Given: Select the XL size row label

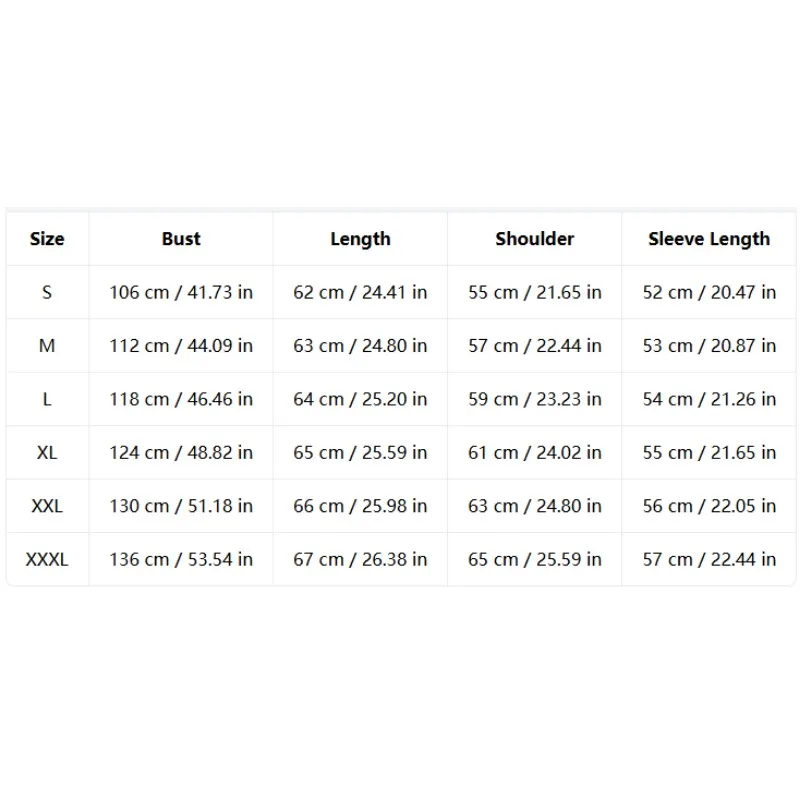Looking at the screenshot, I should coord(47,453).
